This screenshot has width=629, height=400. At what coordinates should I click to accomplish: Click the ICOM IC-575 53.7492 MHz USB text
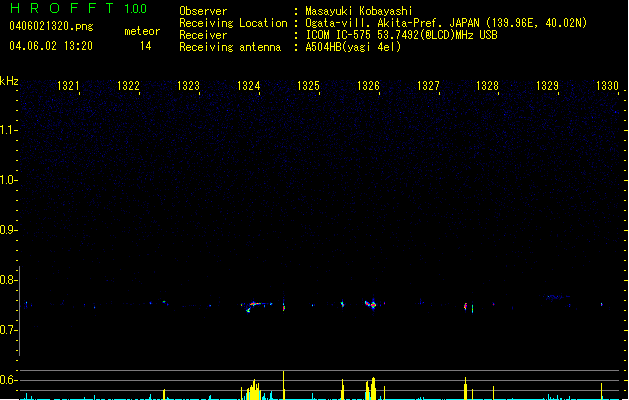click(402, 35)
